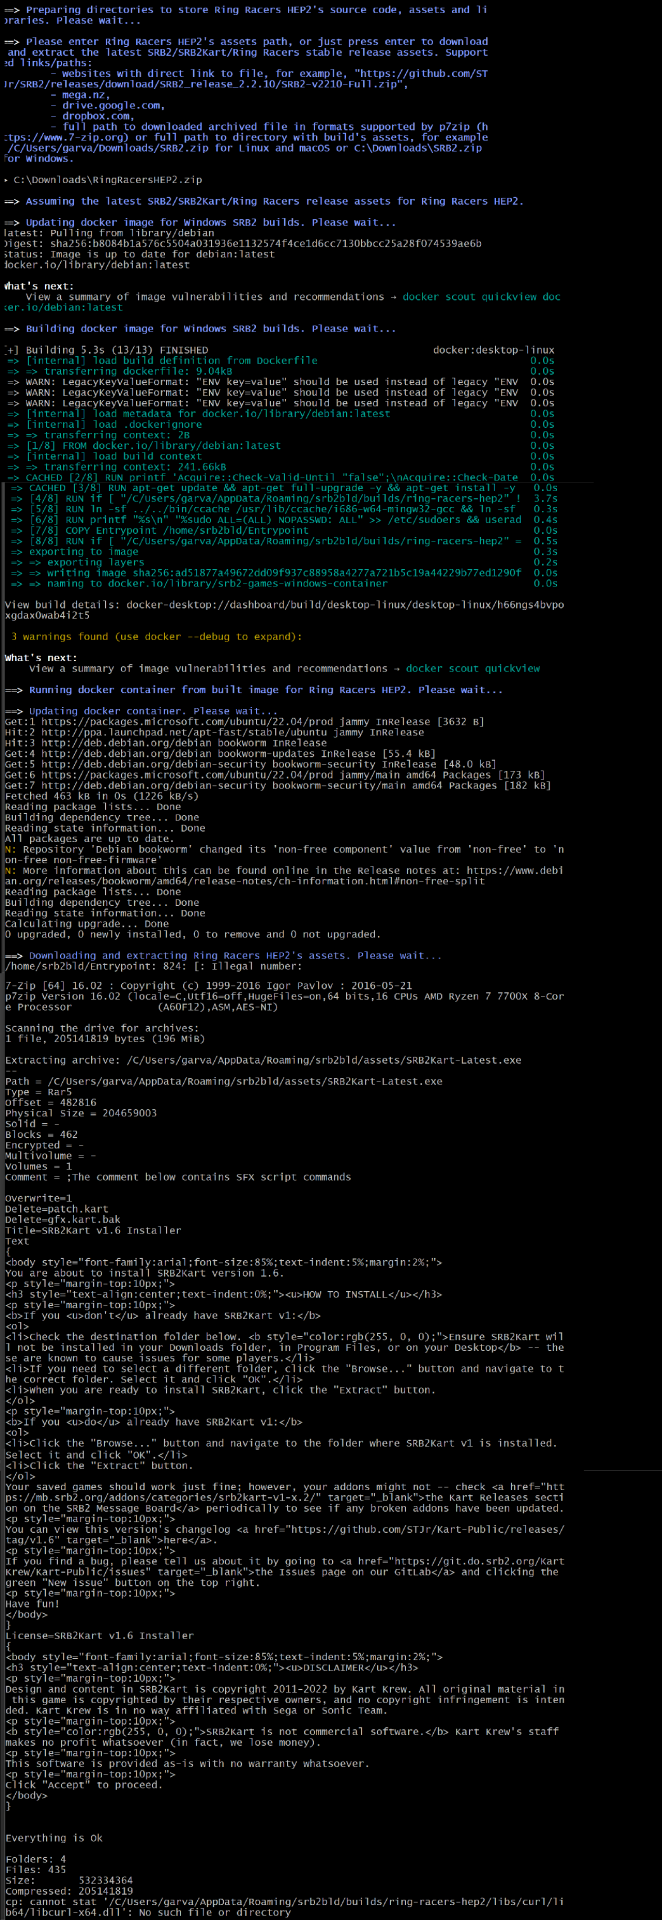Click "Downloading and extracting Ring Racers HEP2's assets" line
Viewport: 662px width, 1920px height.
[223, 956]
